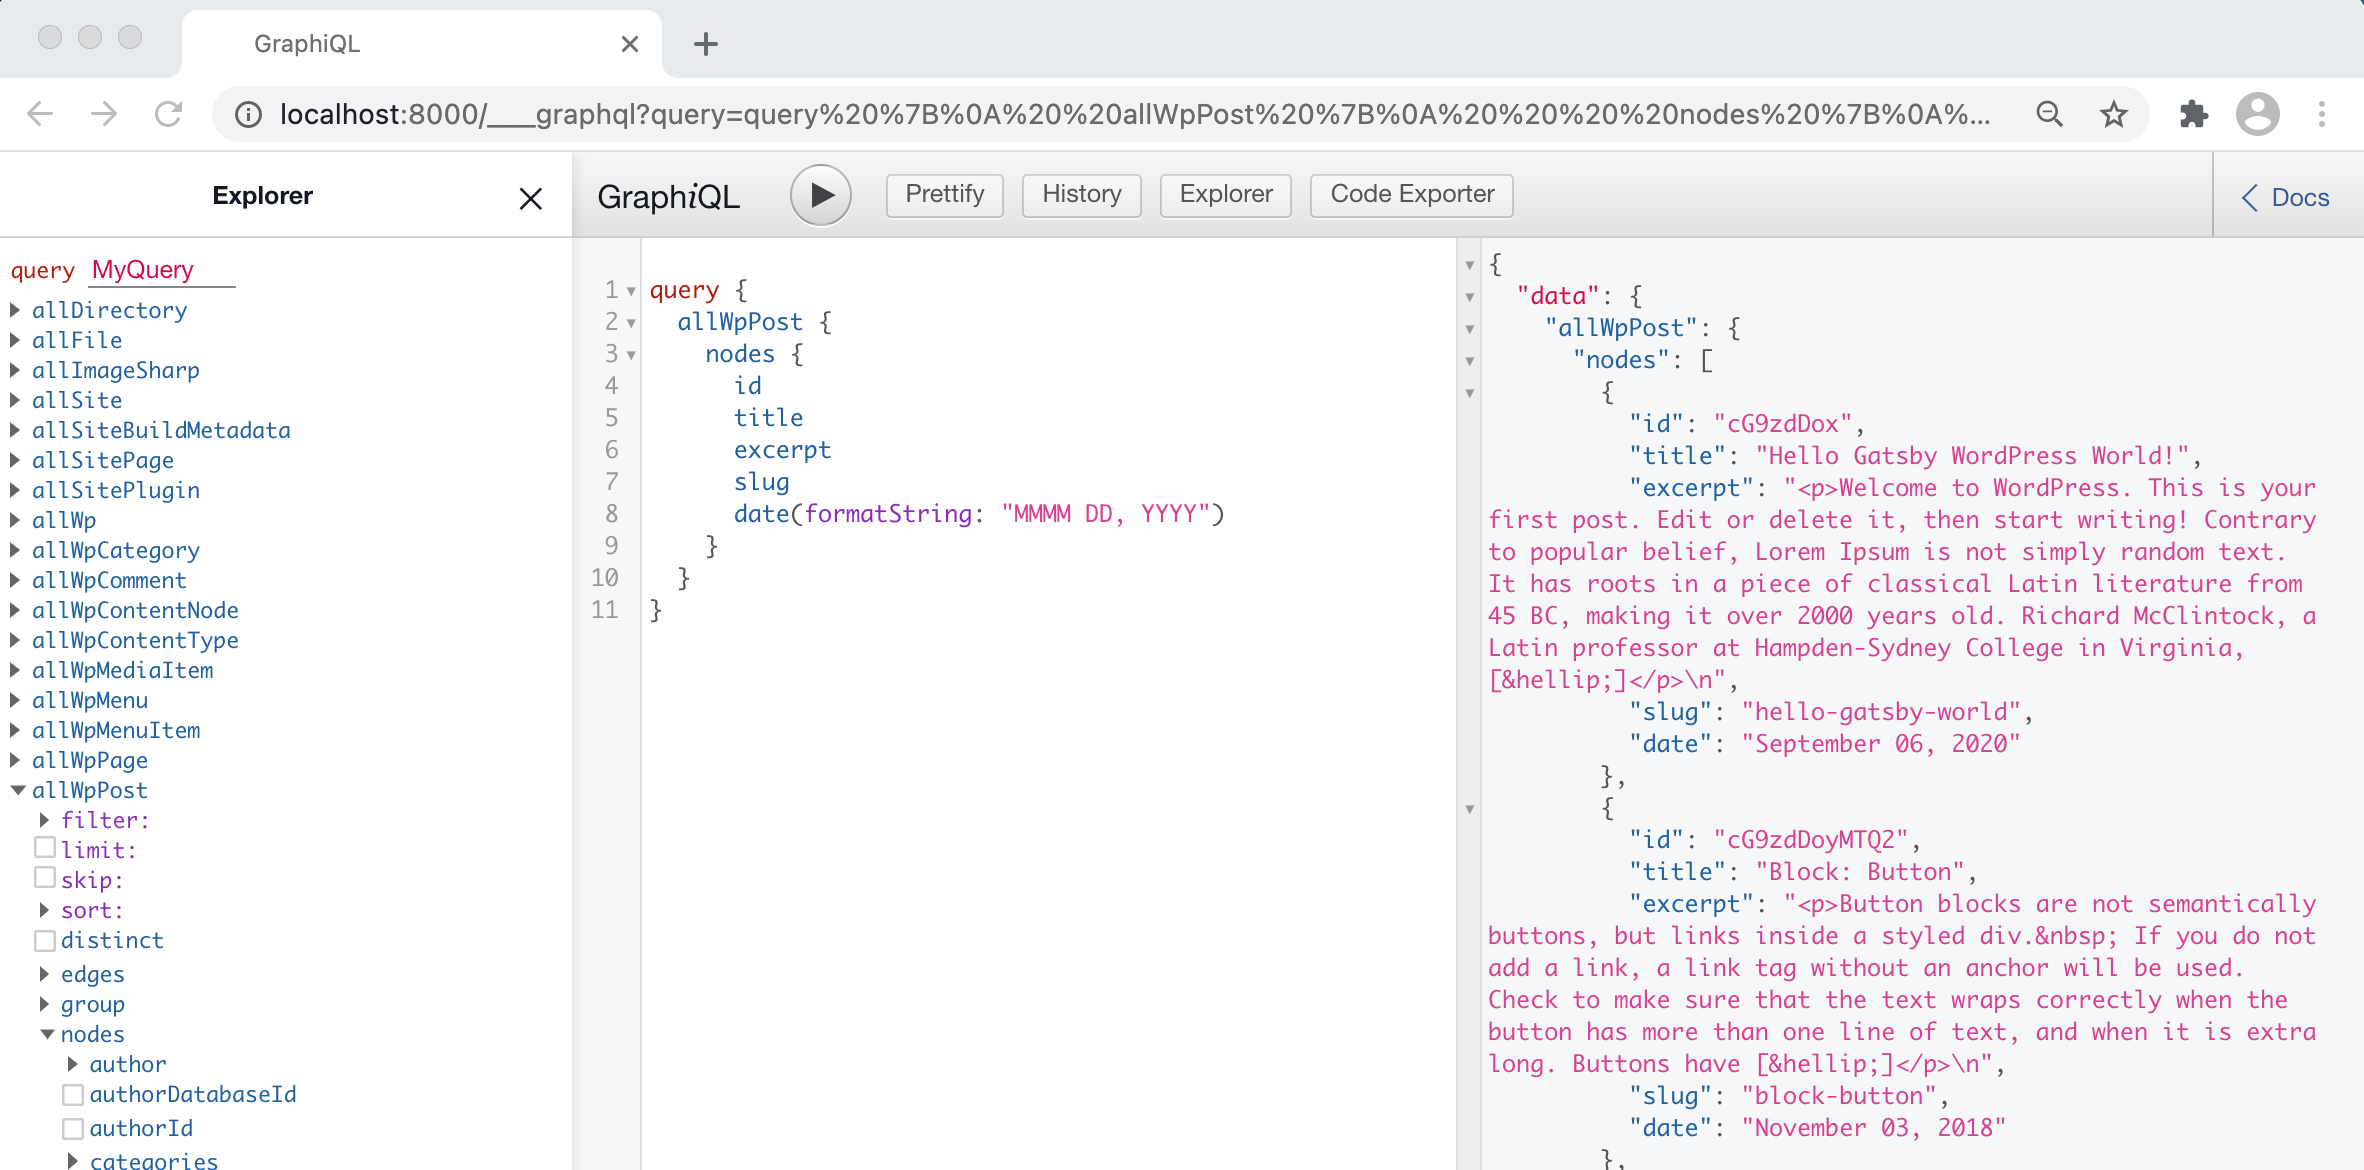Open the Docs panel

pyautogui.click(x=2286, y=197)
